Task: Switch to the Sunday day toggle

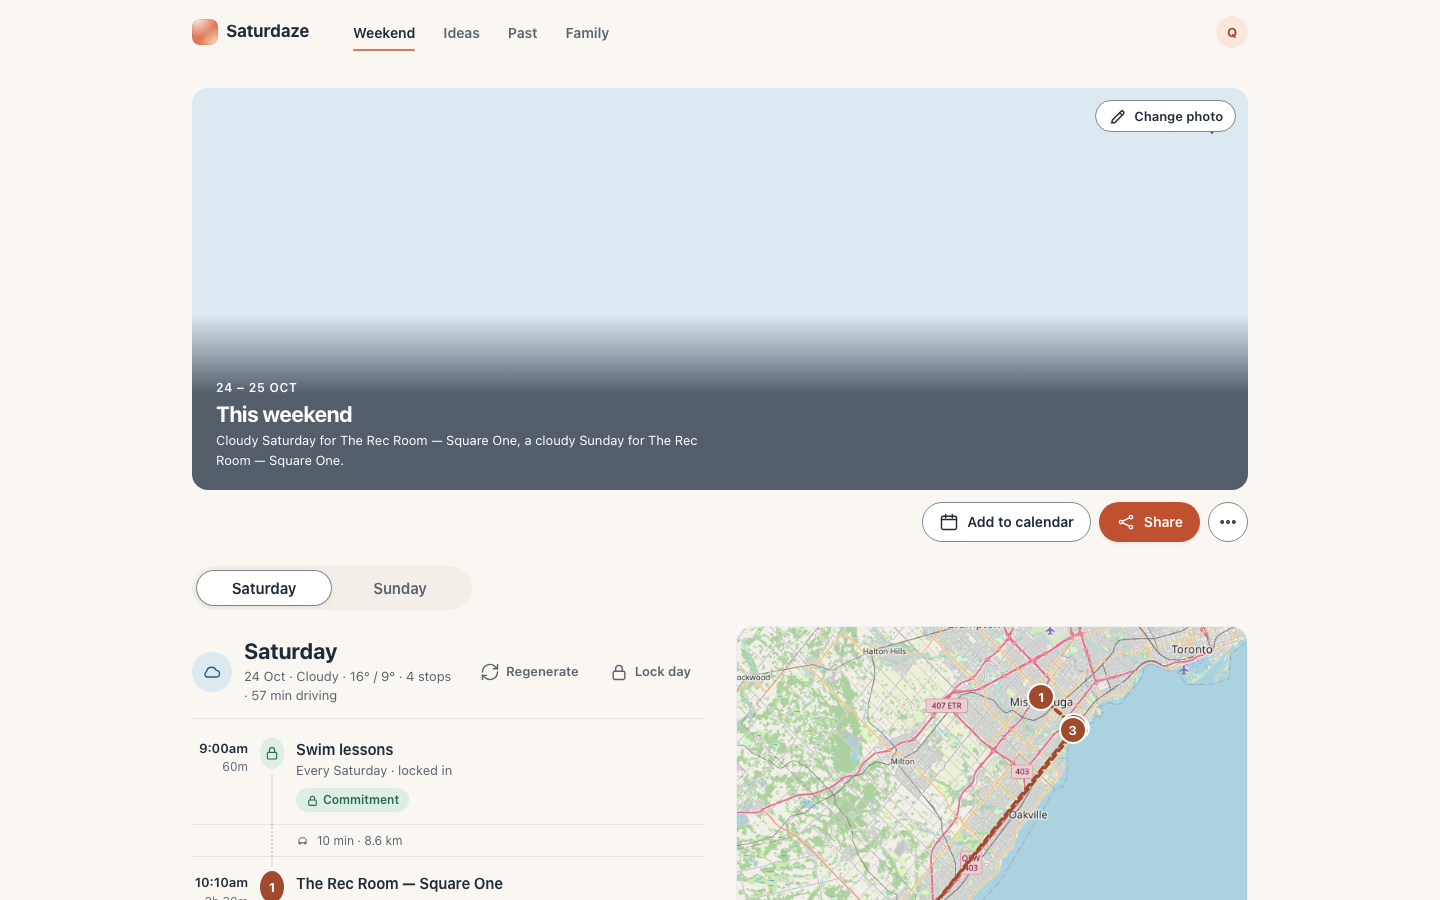Action: (x=400, y=588)
